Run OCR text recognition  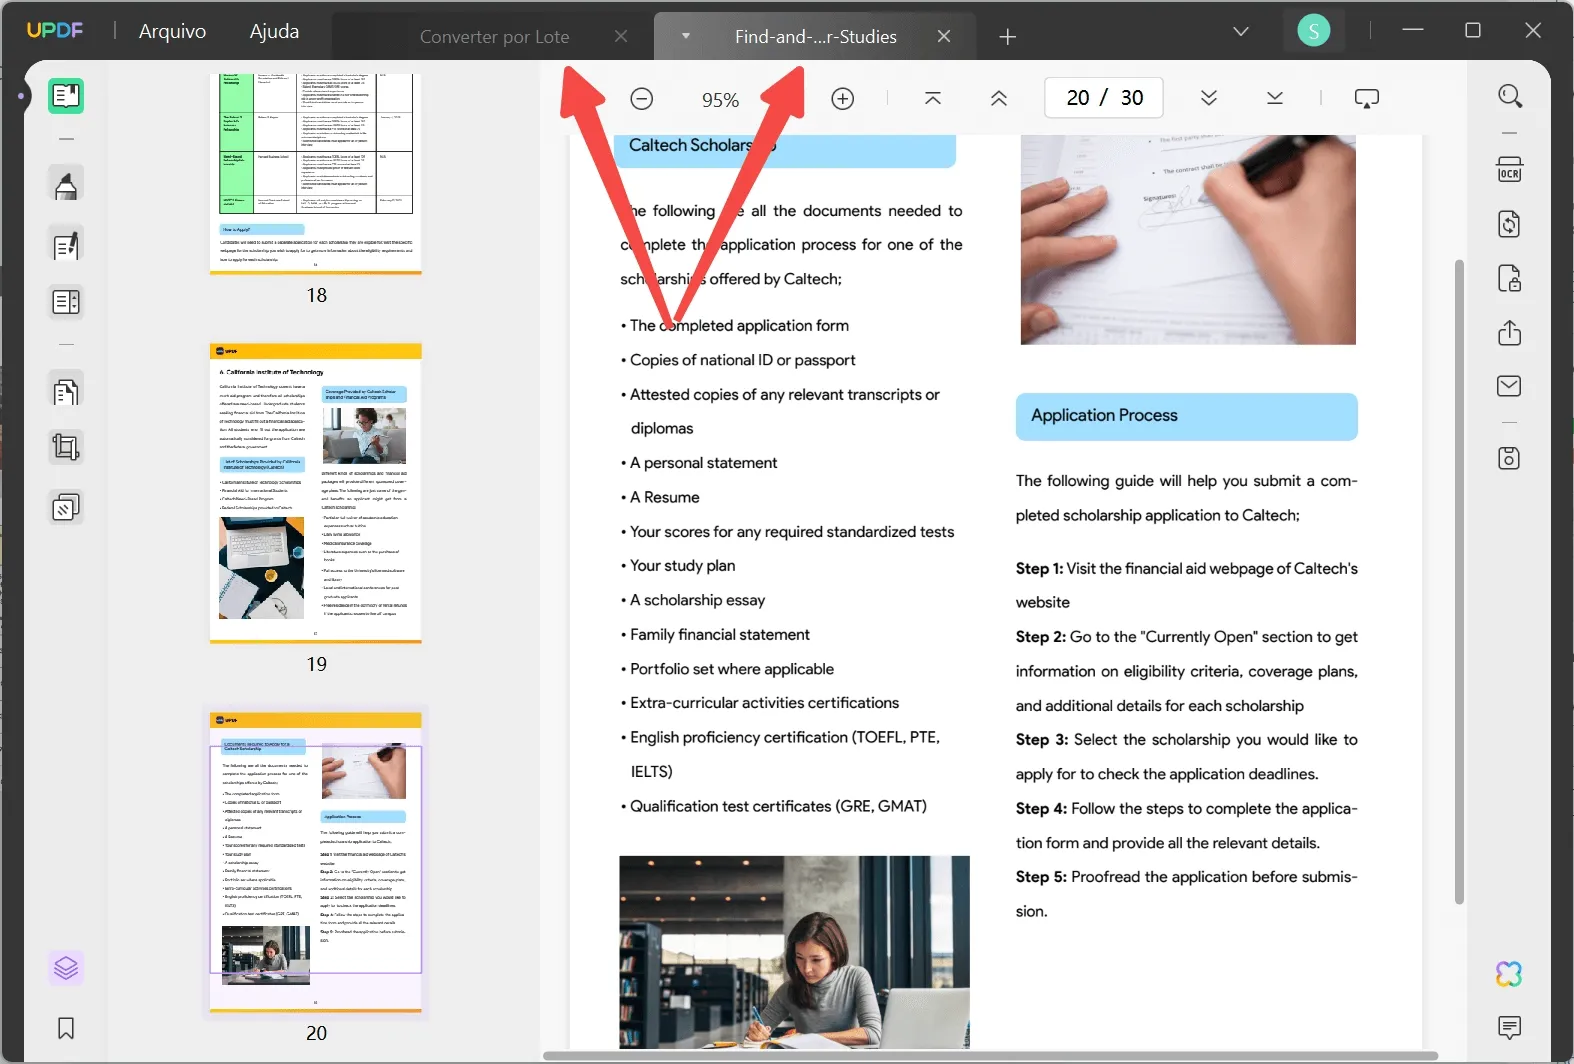[x=1510, y=169]
